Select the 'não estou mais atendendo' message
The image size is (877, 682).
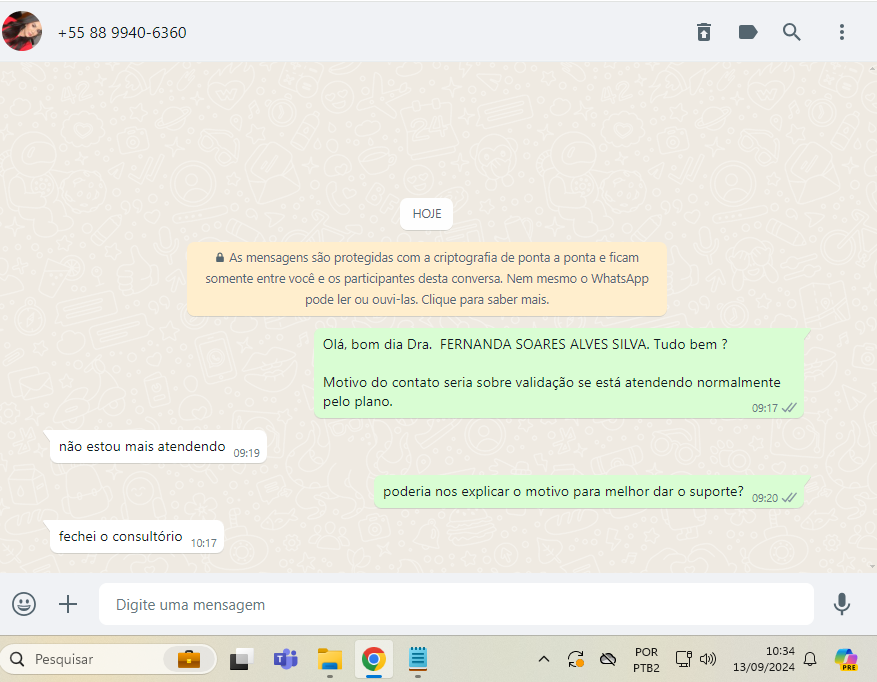(x=142, y=447)
